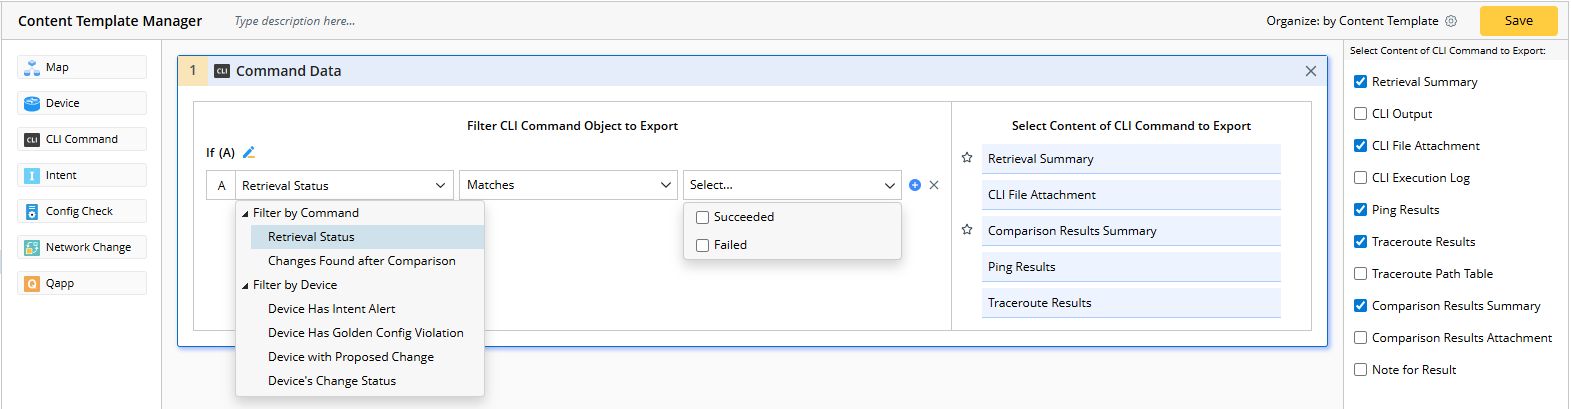1571x409 pixels.
Task: Select Device Has Golden Config Violation
Action: tap(365, 333)
